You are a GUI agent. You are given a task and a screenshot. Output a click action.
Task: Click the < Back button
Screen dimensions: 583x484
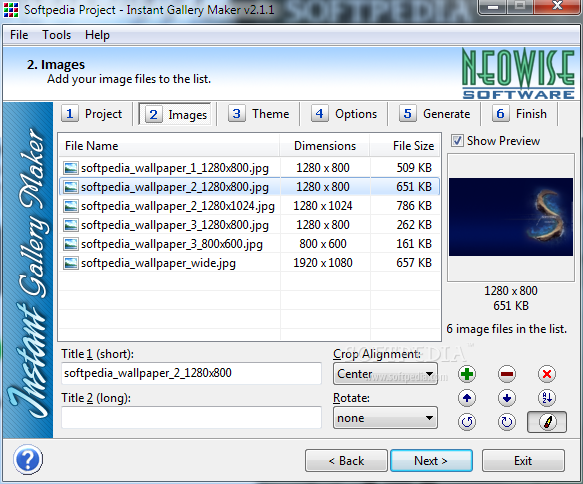tap(346, 461)
